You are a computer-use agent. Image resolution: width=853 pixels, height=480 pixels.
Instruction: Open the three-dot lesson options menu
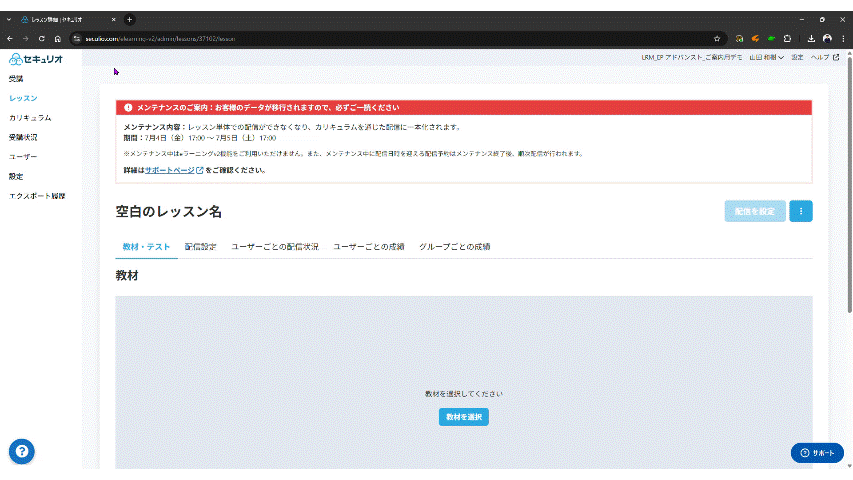801,211
